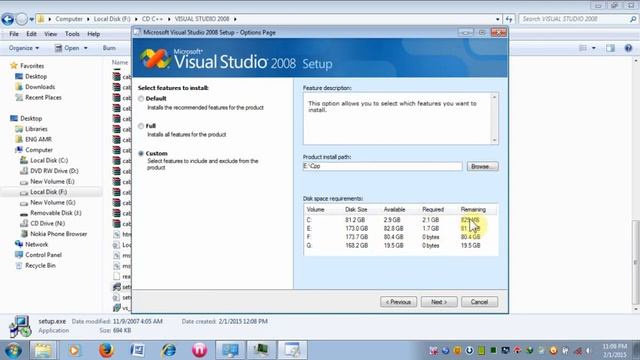Open the pink round taskbar app icon
Screen dimensions: 640x360
click(x=200, y=350)
